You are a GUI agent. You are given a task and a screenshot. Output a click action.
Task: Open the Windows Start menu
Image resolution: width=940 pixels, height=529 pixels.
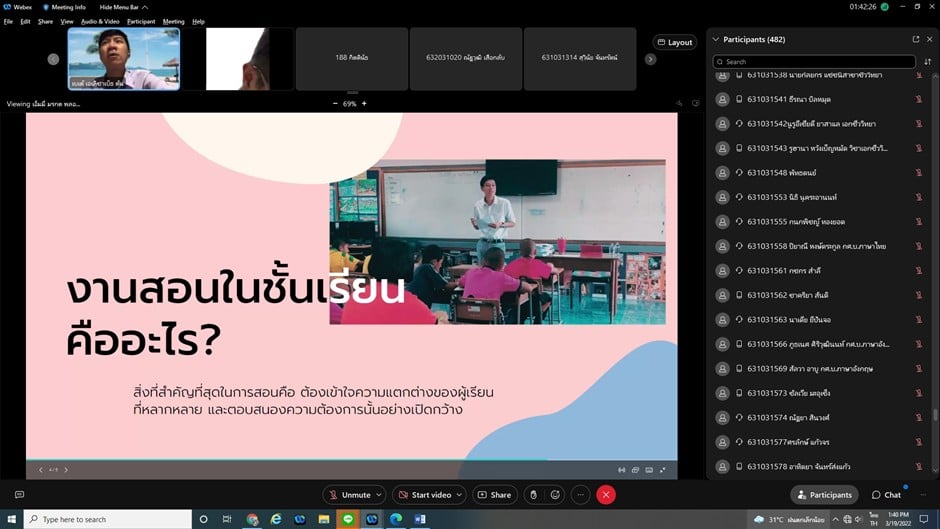pyautogui.click(x=11, y=519)
